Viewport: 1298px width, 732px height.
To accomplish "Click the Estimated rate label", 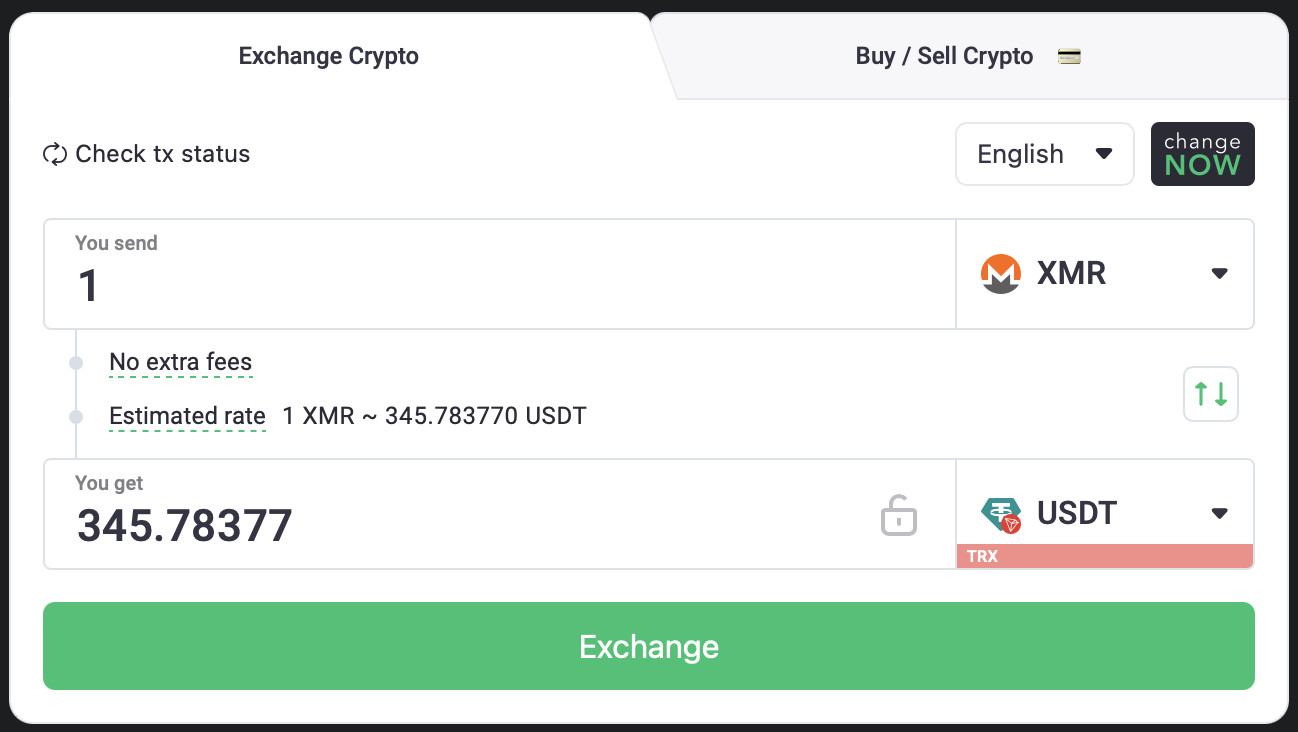I will click(x=187, y=416).
